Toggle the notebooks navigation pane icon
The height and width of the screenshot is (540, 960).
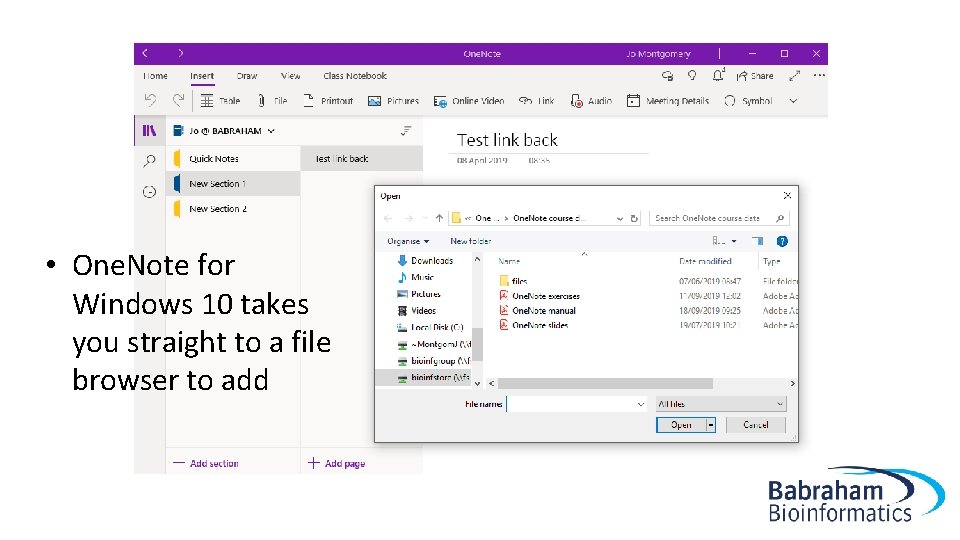149,130
